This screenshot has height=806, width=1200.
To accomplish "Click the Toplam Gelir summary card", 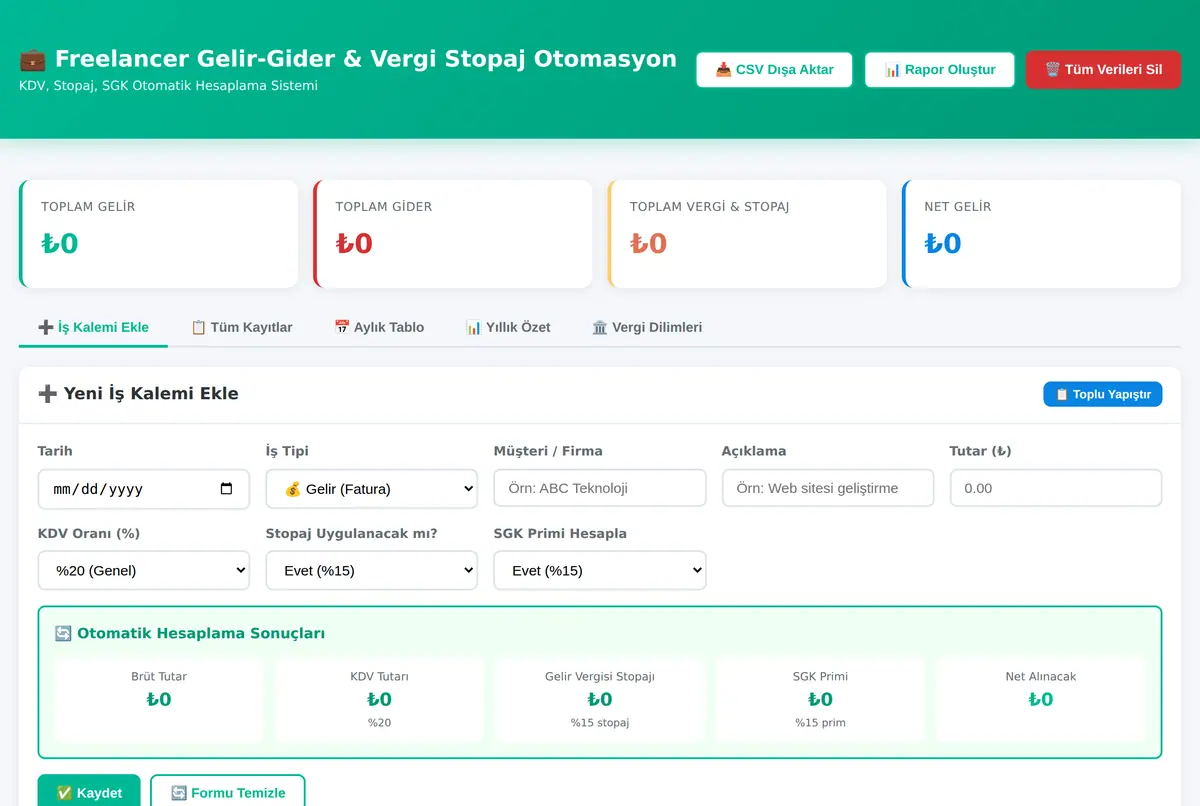I will pyautogui.click(x=158, y=234).
